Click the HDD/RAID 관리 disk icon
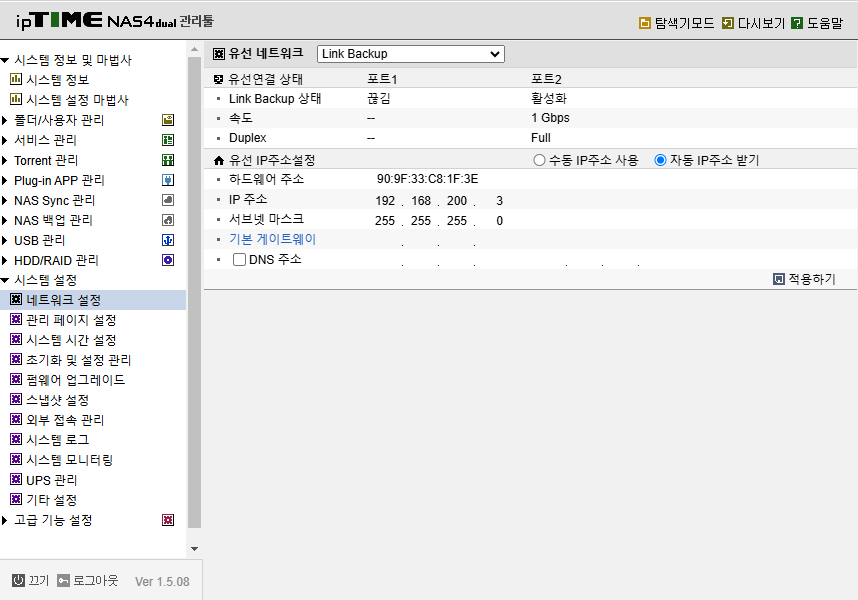Viewport: 858px width, 600px height. pyautogui.click(x=168, y=260)
